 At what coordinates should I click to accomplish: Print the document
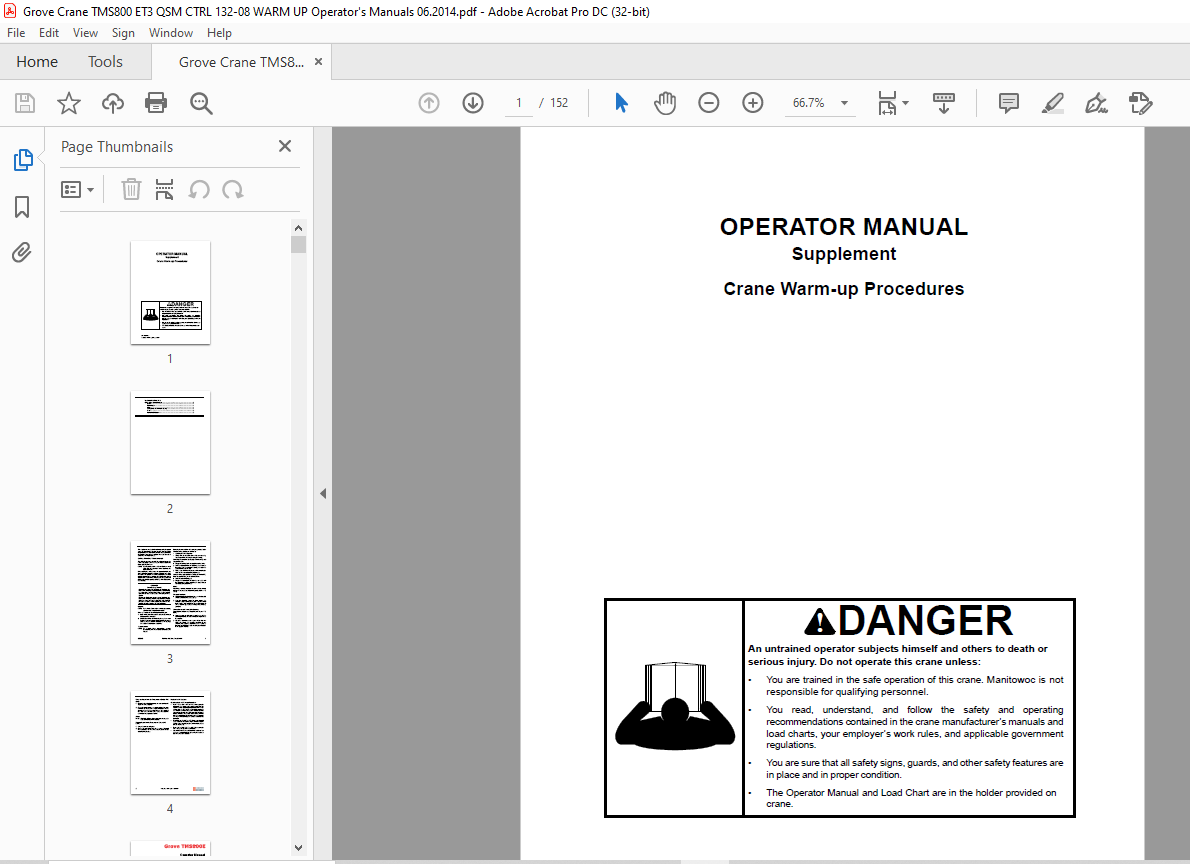click(x=156, y=103)
